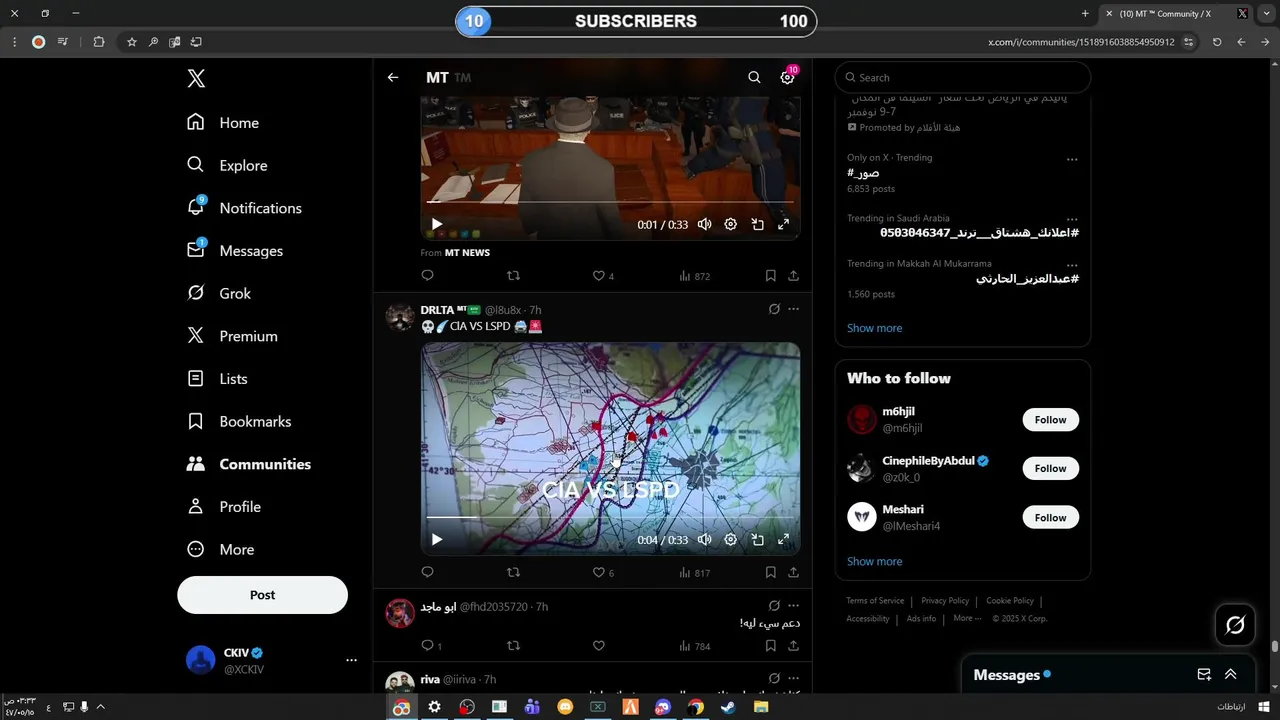
Task: Ask Grok about DRLTA's post
Action: pyautogui.click(x=774, y=309)
